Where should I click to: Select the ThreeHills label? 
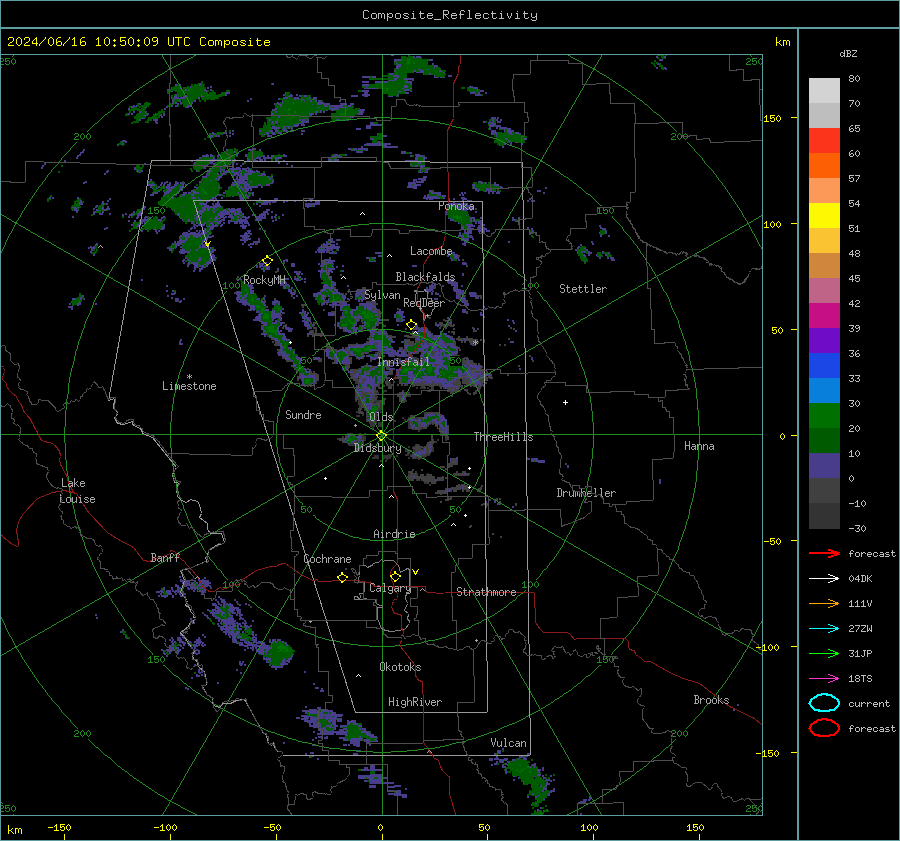(x=503, y=437)
